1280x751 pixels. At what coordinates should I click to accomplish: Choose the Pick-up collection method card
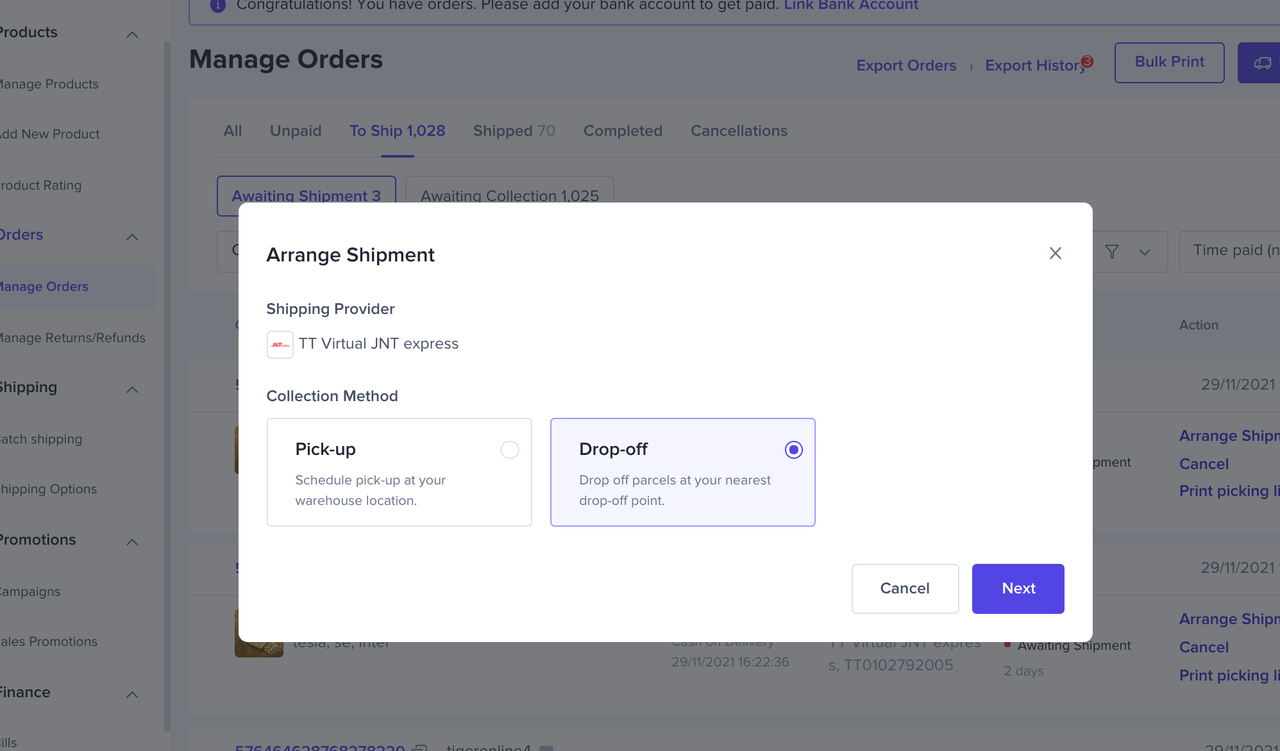click(399, 472)
